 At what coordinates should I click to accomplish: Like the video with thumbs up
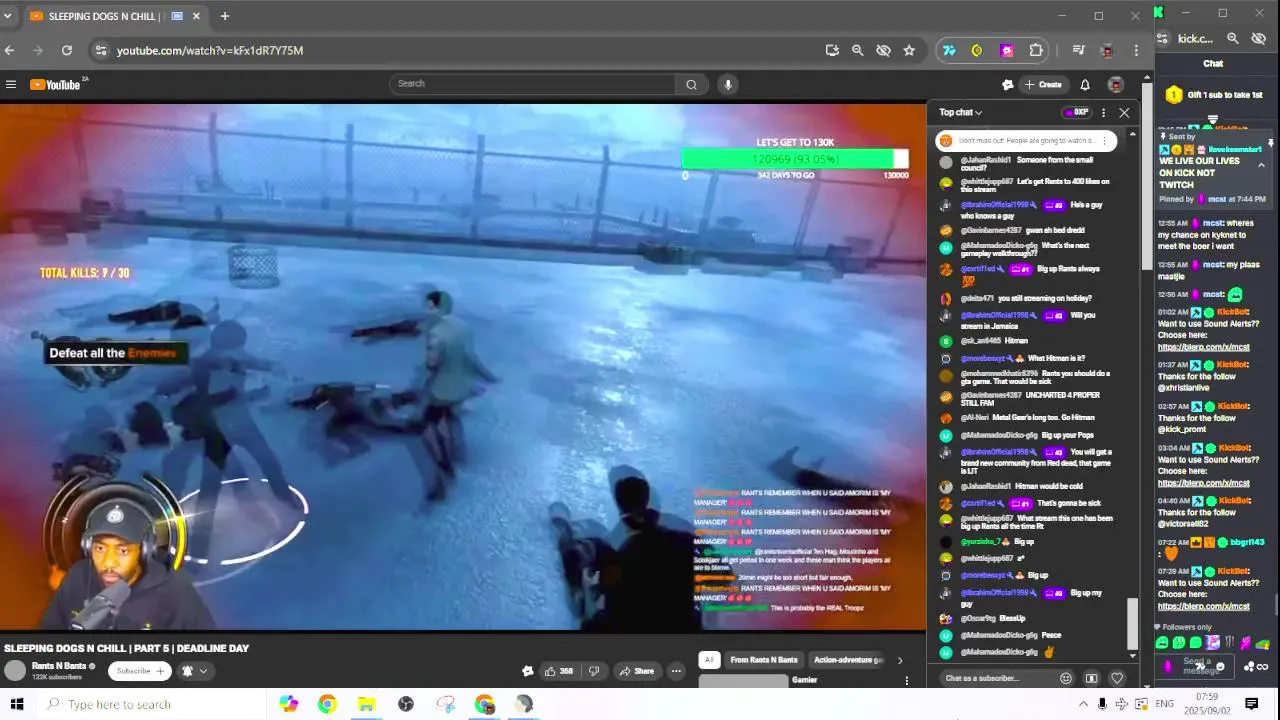tap(558, 671)
